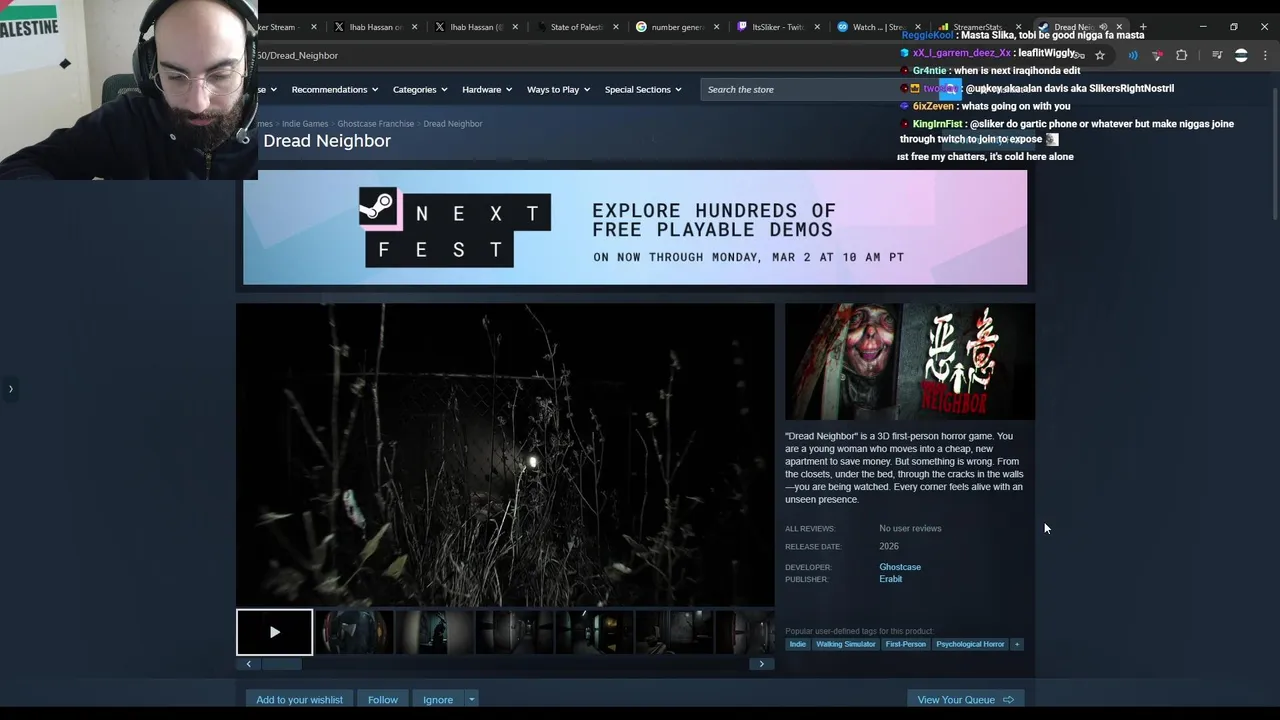Open the media control icon in toolbar
1280x720 pixels.
coord(1217,55)
